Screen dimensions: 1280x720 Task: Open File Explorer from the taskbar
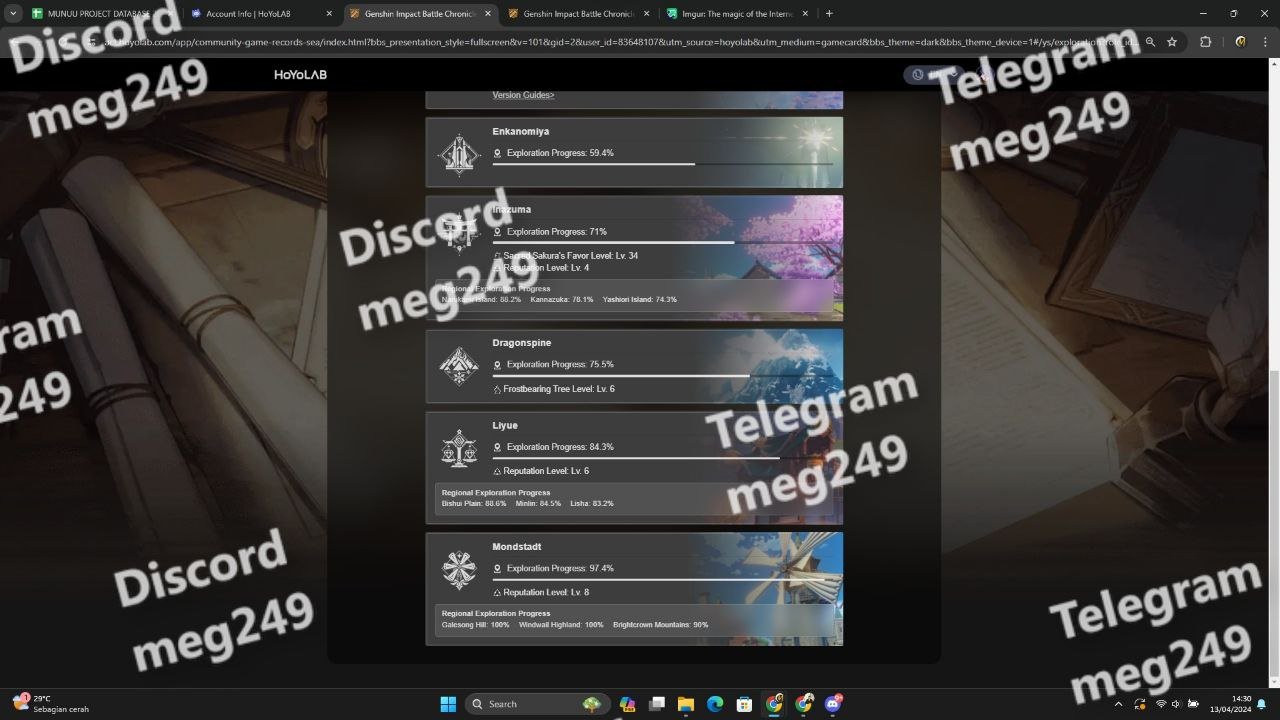pyautogui.click(x=685, y=704)
